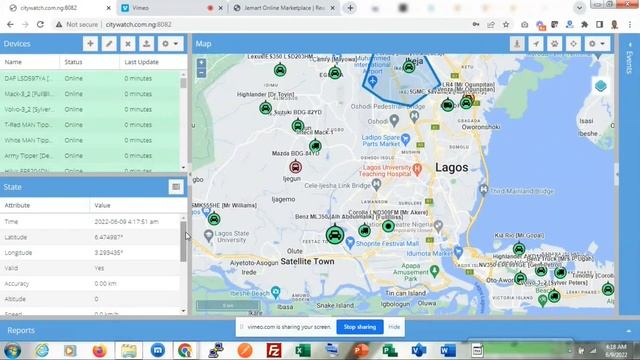Click the down arrow of the State scrollbar
Viewport: 640px width, 360px height.
[183, 311]
